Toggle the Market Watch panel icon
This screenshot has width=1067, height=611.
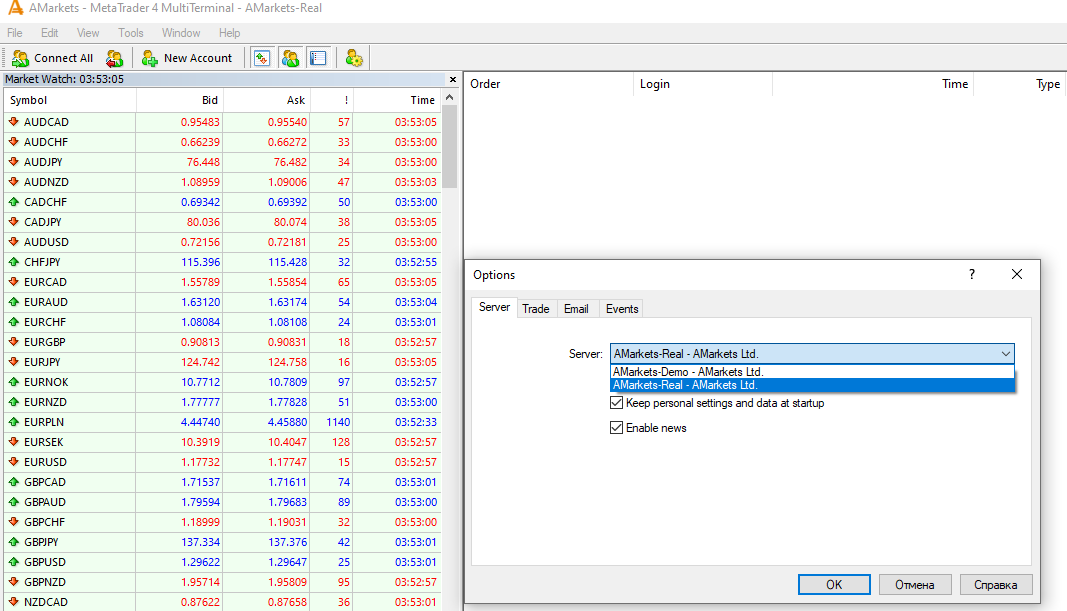pos(262,58)
